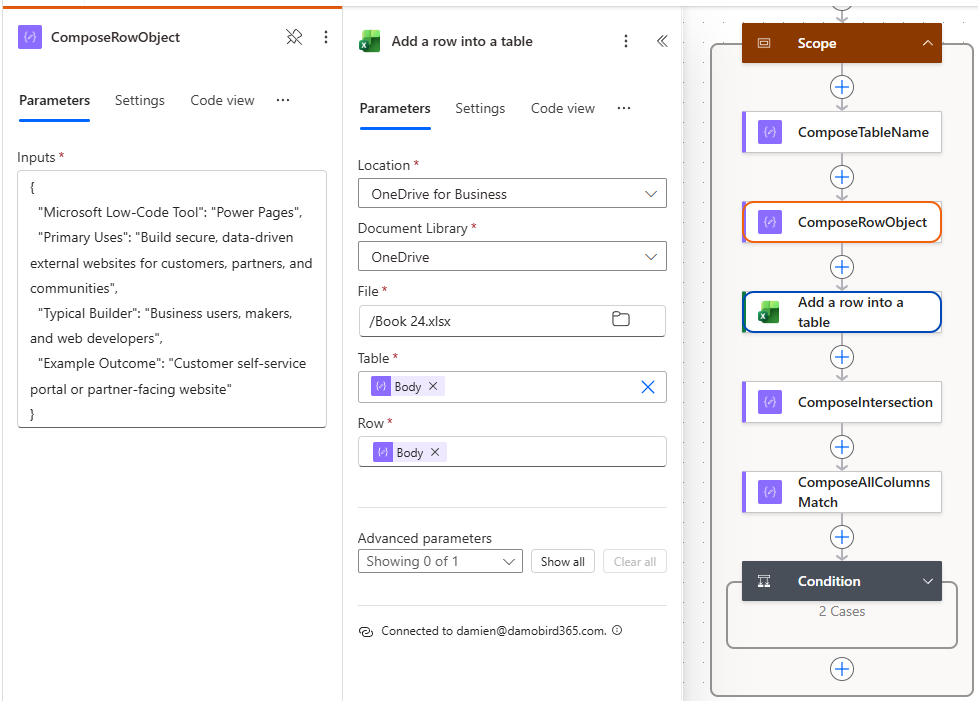Click the ComposeRowObject header compose icon
This screenshot has height=701, width=978.
coord(30,37)
